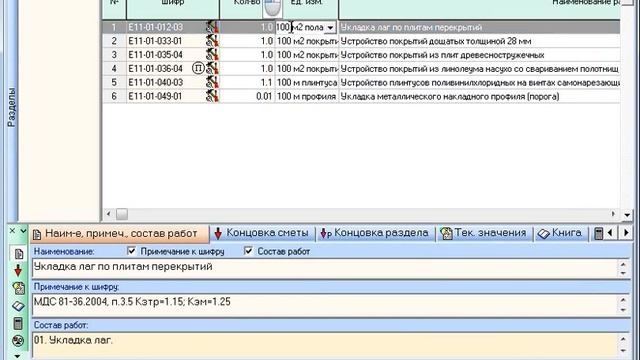The image size is (640, 360).
Task: Click the round face icon in the sidebar strip
Action: pyautogui.click(x=18, y=340)
